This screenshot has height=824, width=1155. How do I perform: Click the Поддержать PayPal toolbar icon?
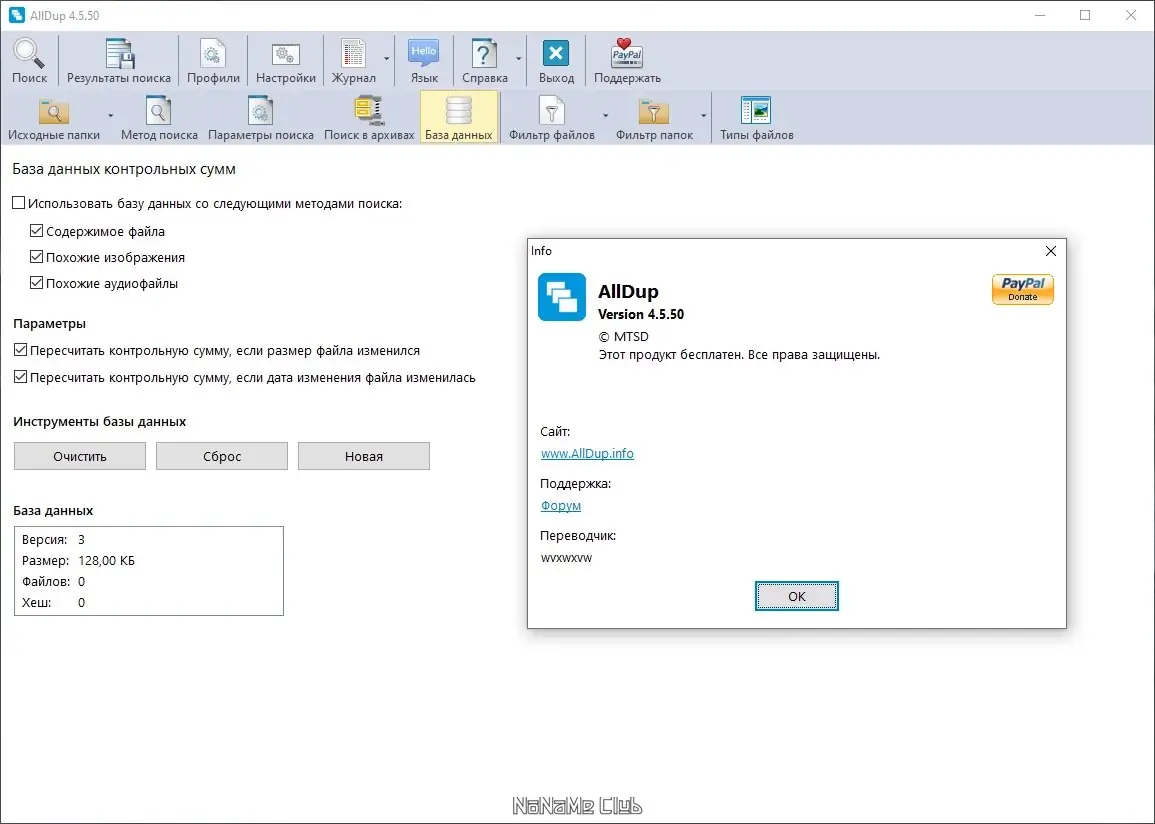tap(627, 60)
